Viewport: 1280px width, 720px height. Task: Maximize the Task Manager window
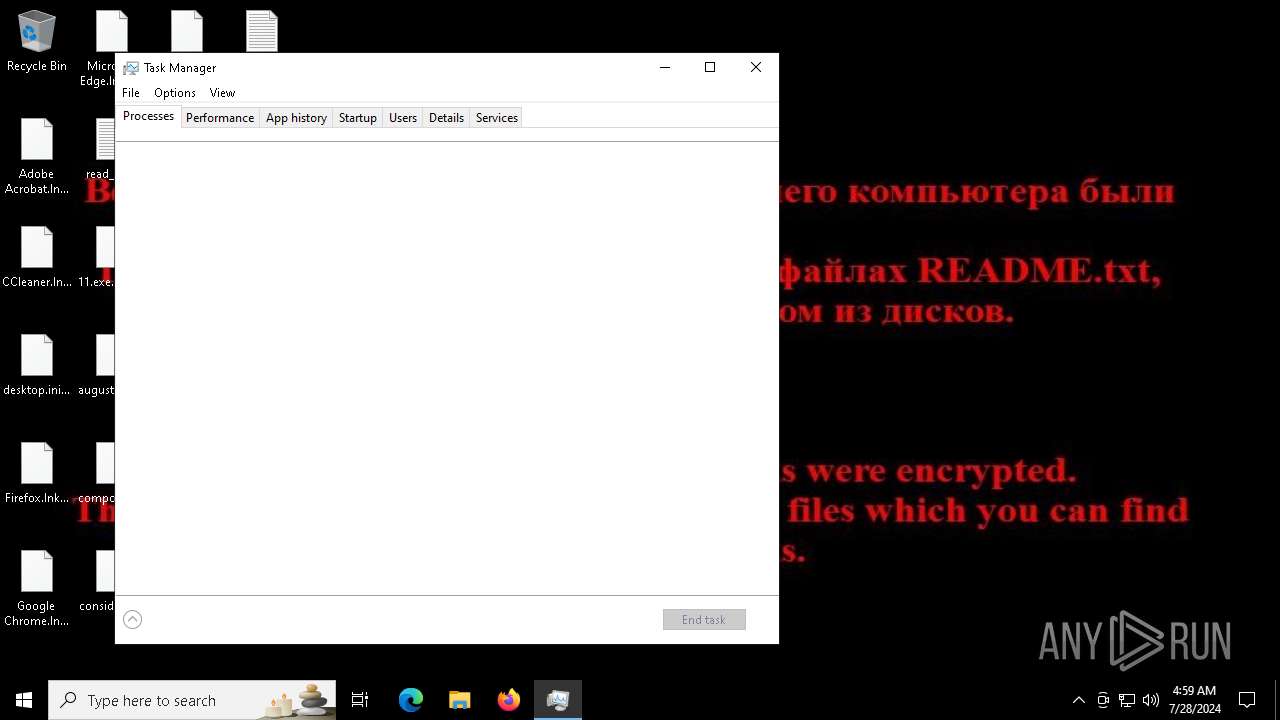[x=710, y=67]
